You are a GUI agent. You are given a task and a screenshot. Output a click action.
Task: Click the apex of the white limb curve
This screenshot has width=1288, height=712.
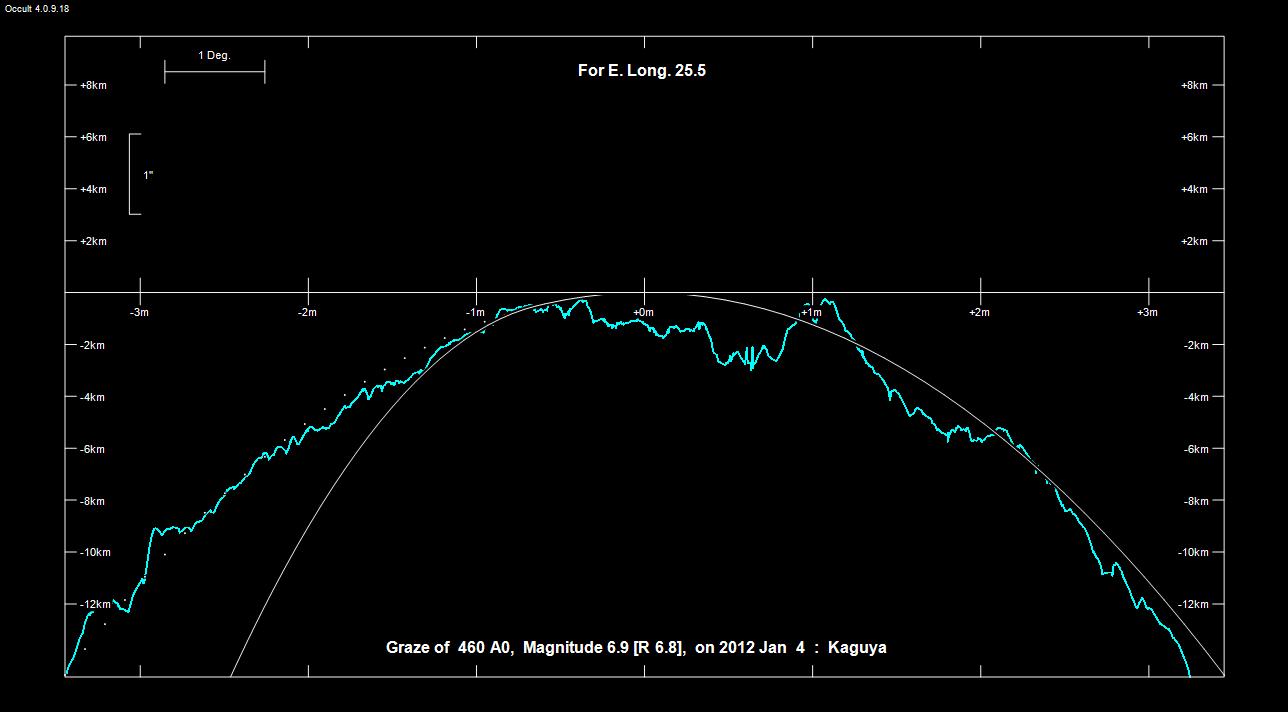tap(645, 294)
